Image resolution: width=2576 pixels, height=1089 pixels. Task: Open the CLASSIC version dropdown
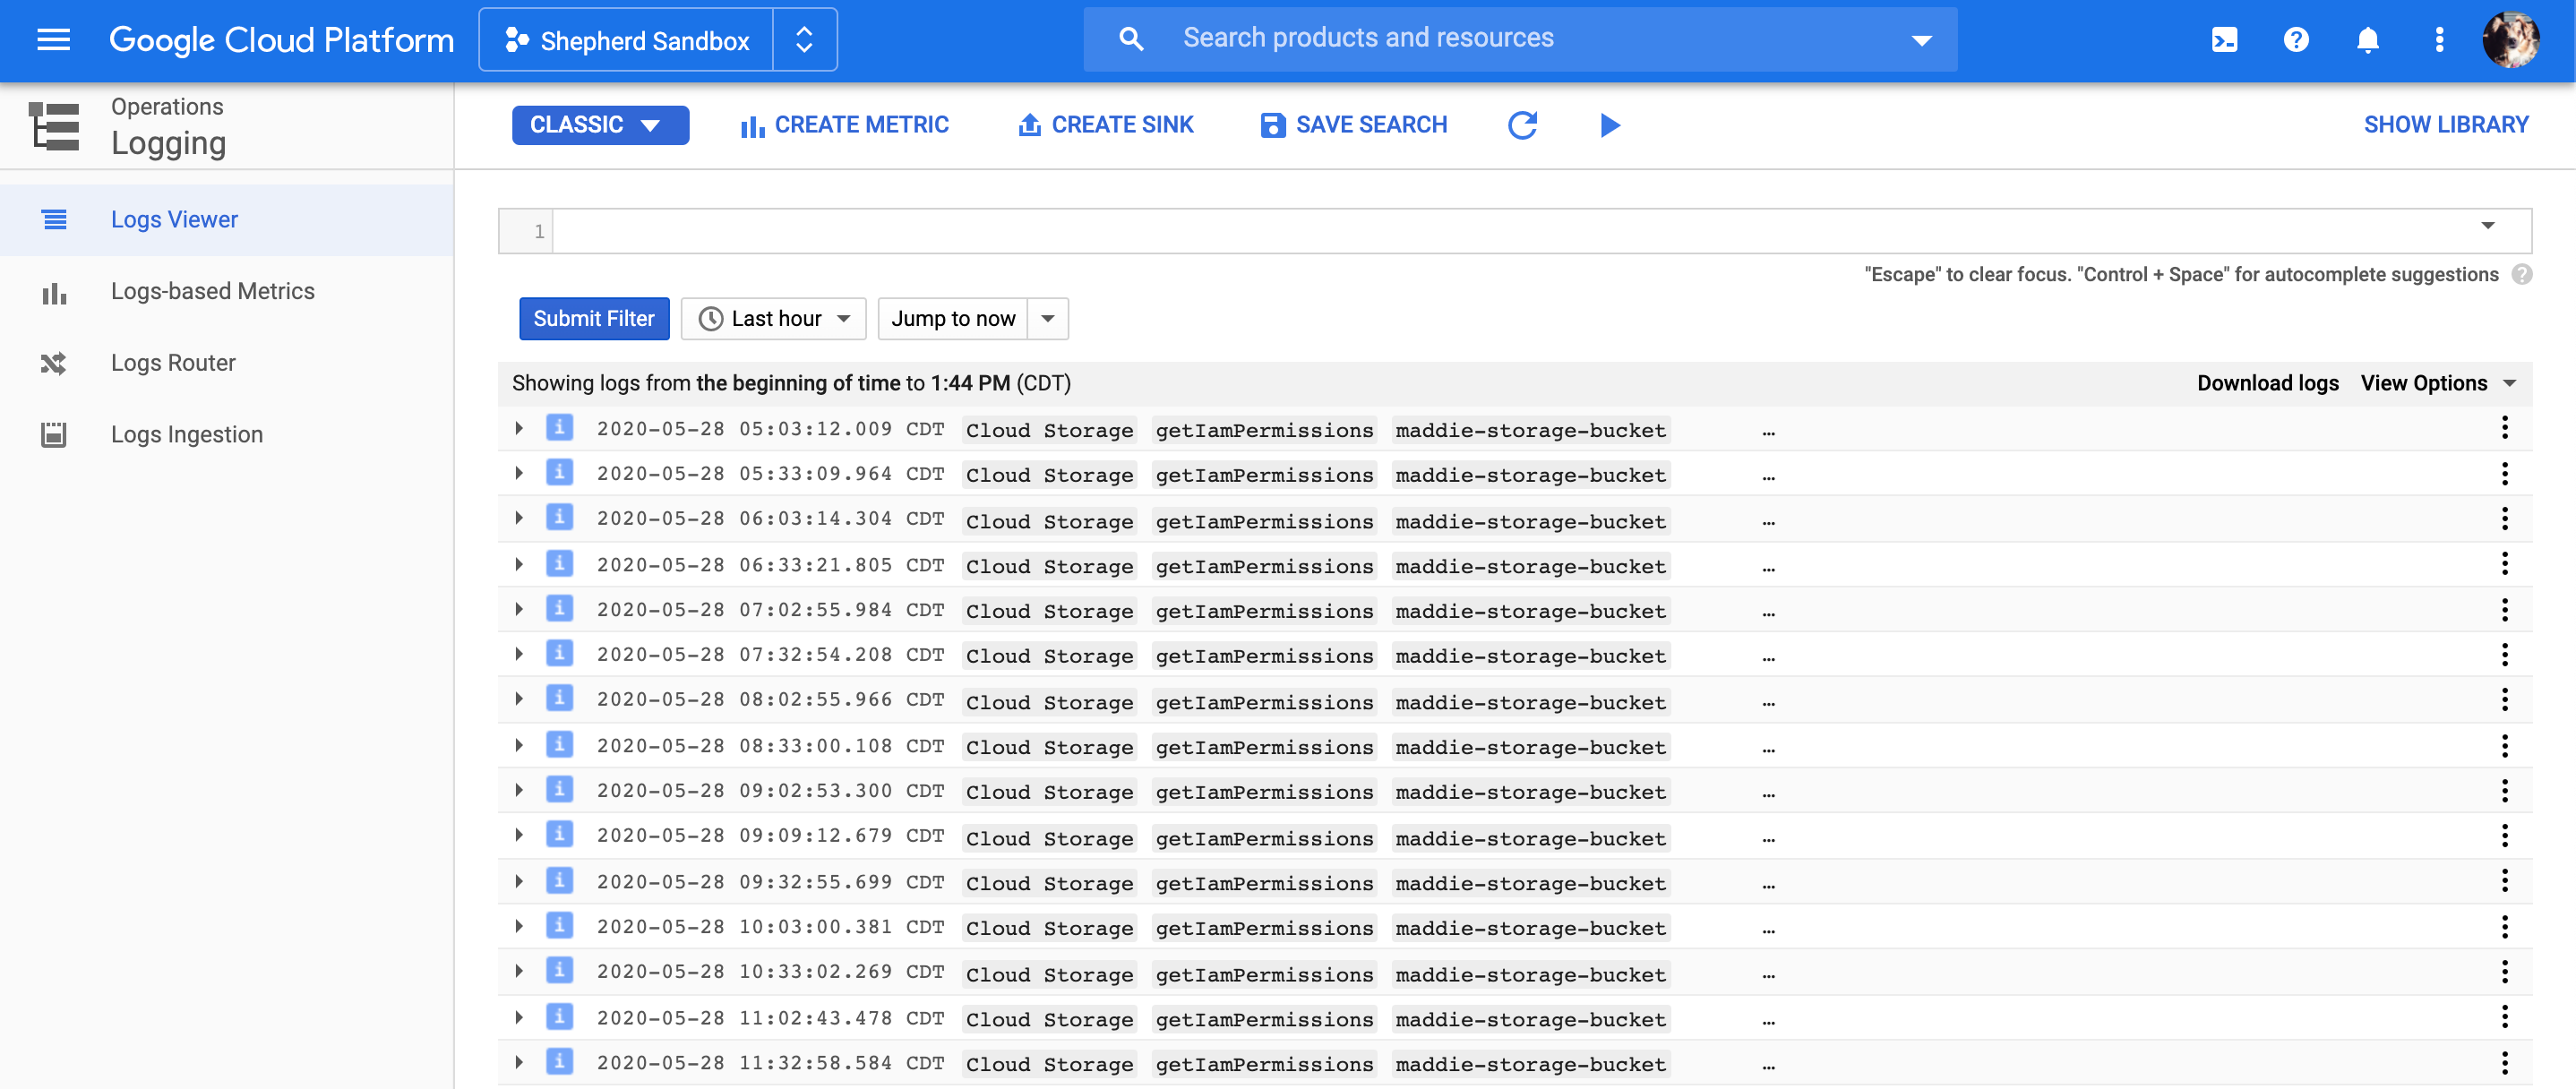tap(600, 125)
